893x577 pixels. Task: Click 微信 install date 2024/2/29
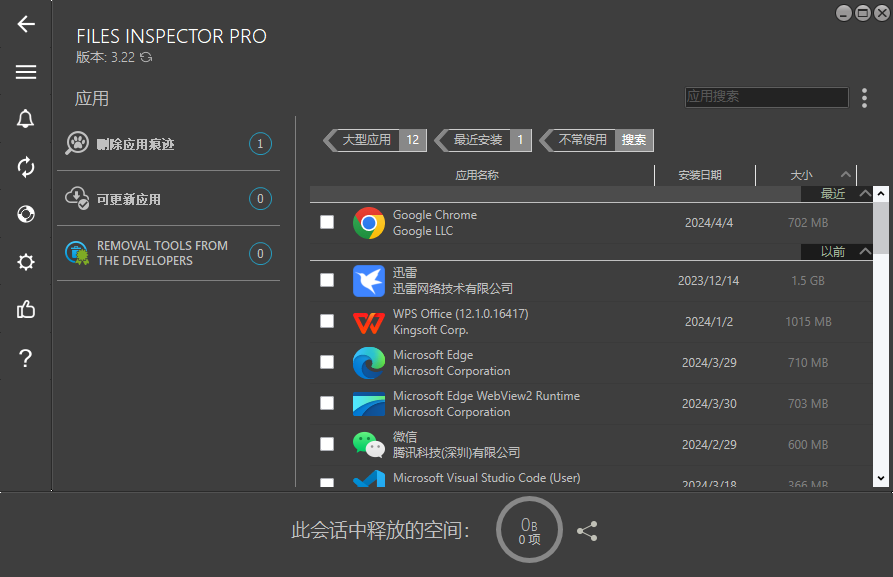pyautogui.click(x=709, y=445)
